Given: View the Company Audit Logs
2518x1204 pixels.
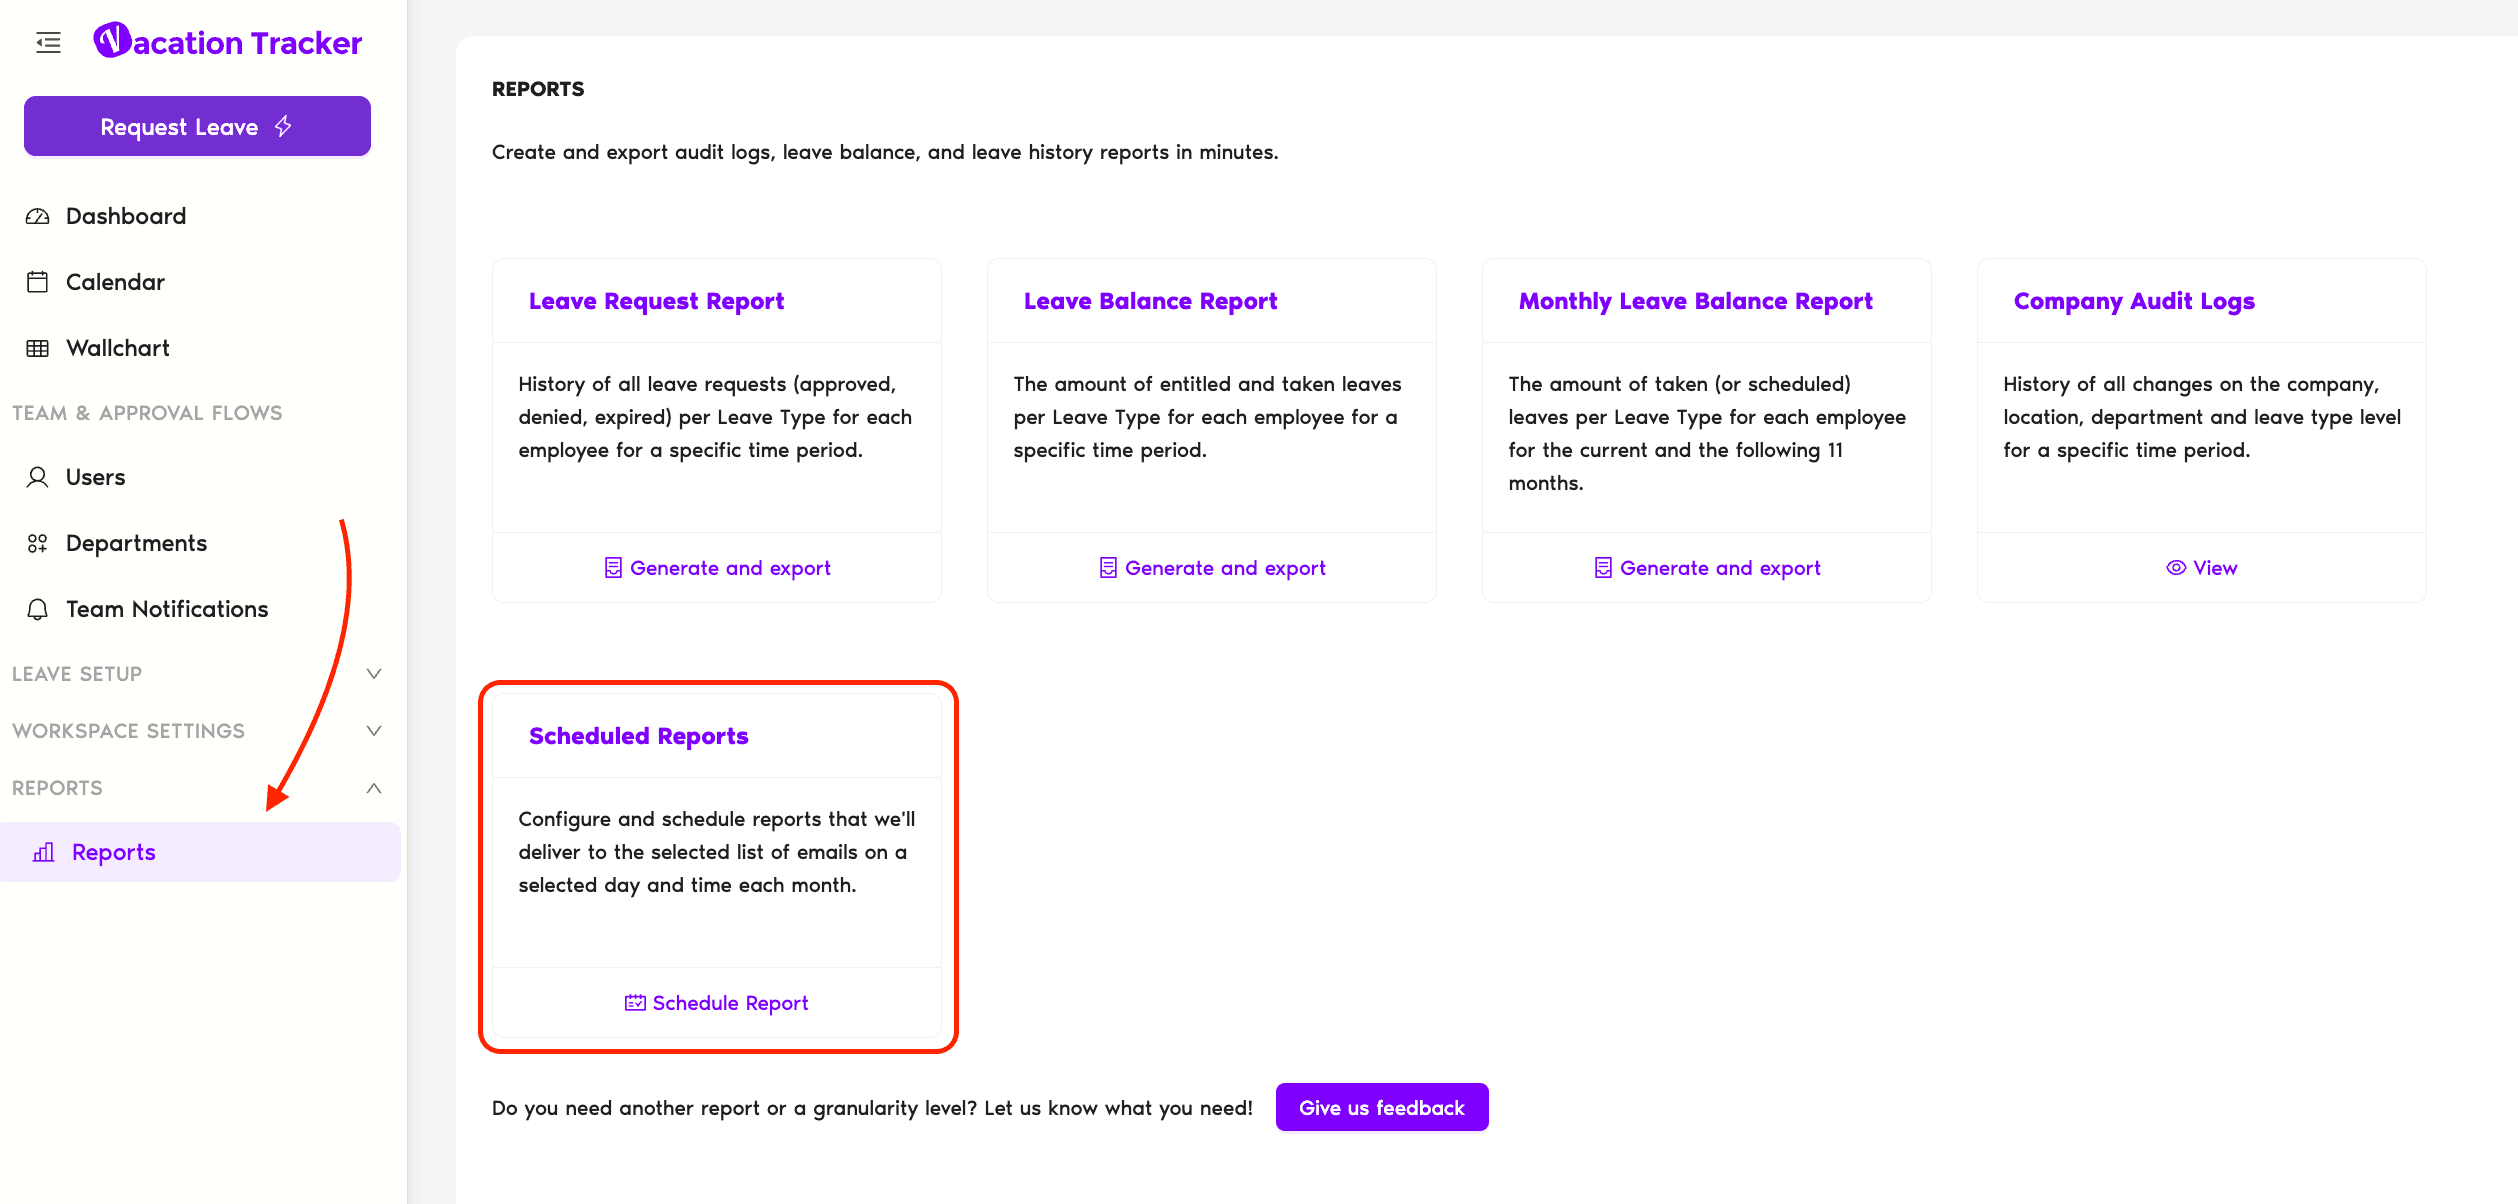Looking at the screenshot, I should click(2202, 568).
